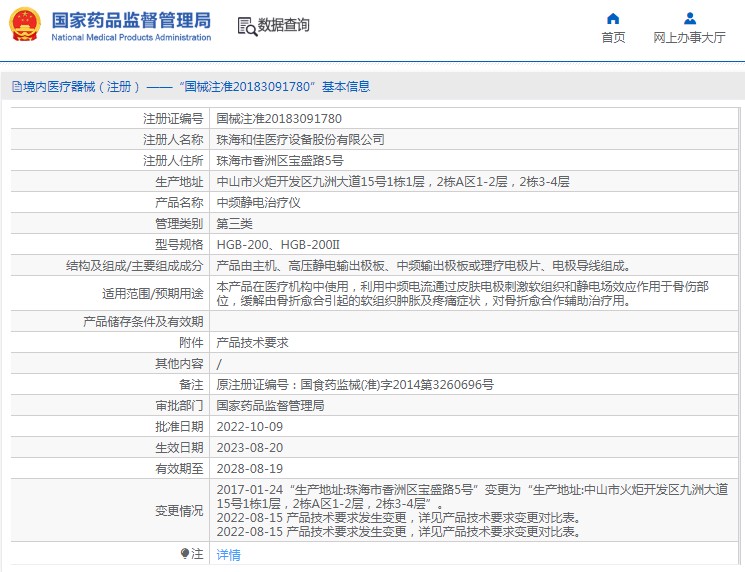The height and width of the screenshot is (572, 745).
Task: Select the 适用范围/预期用途 description text
Action: point(463,294)
